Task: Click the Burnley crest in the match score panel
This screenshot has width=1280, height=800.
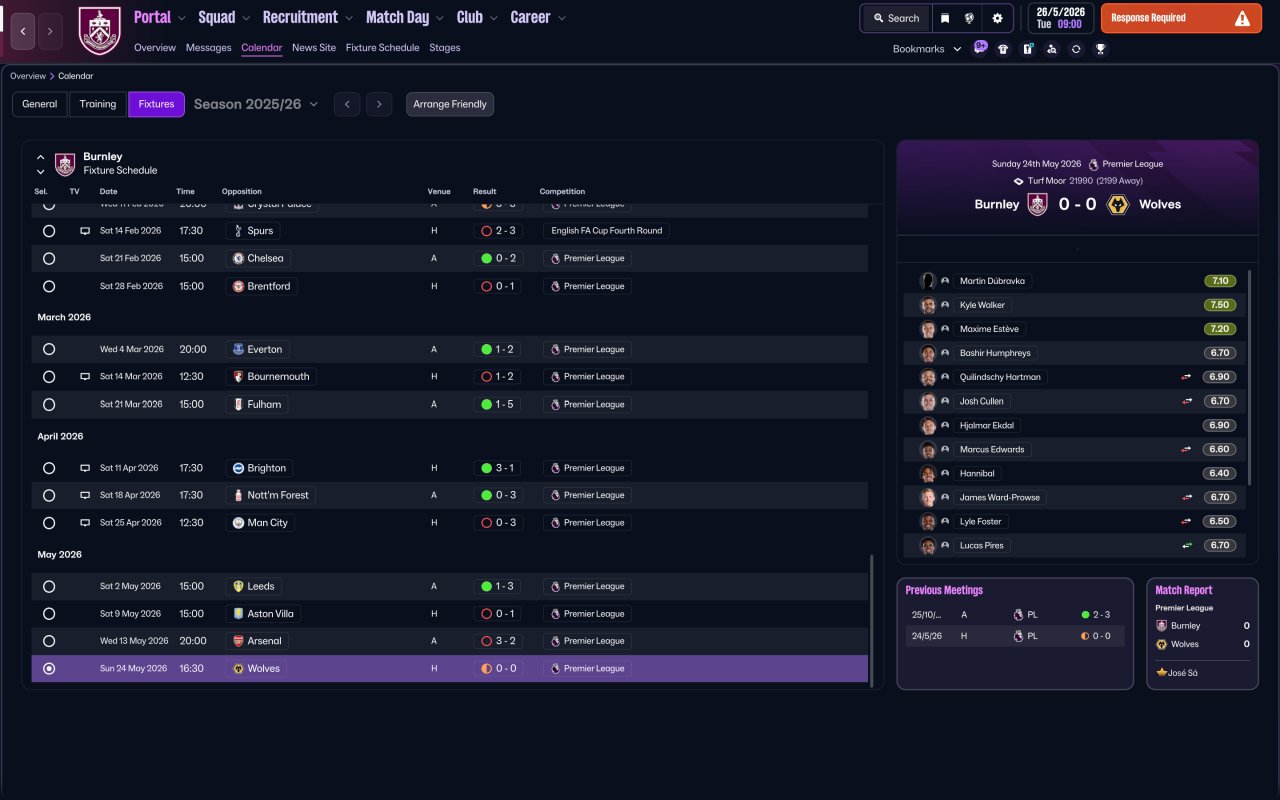Action: tap(1037, 204)
